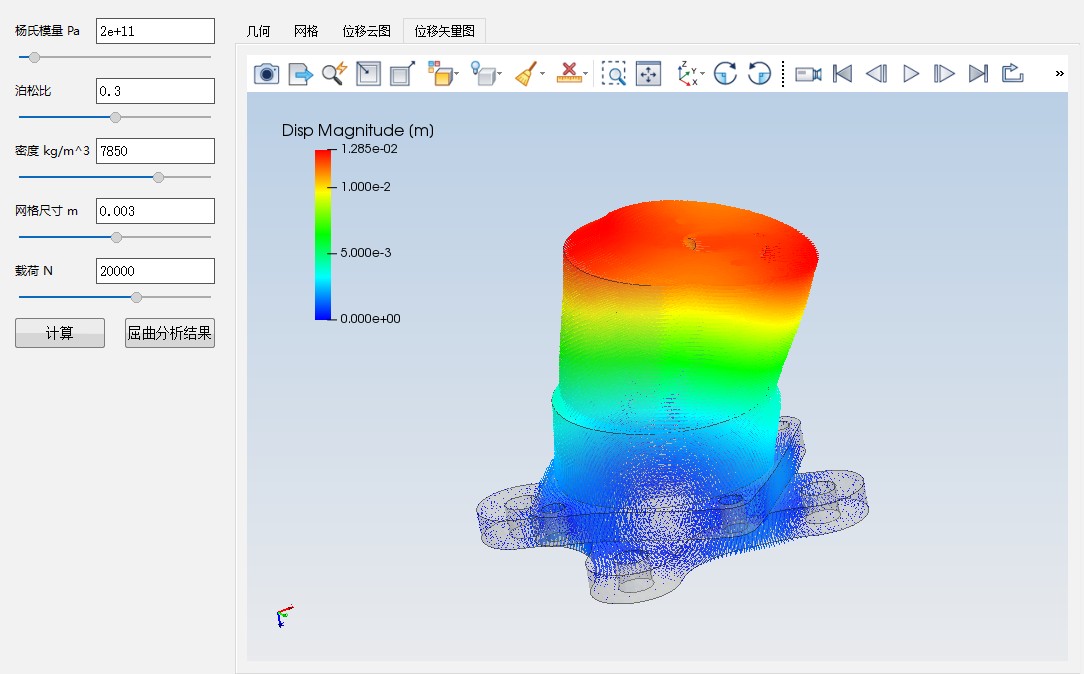The image size is (1084, 674).
Task: Step back one animation frame
Action: point(877,74)
